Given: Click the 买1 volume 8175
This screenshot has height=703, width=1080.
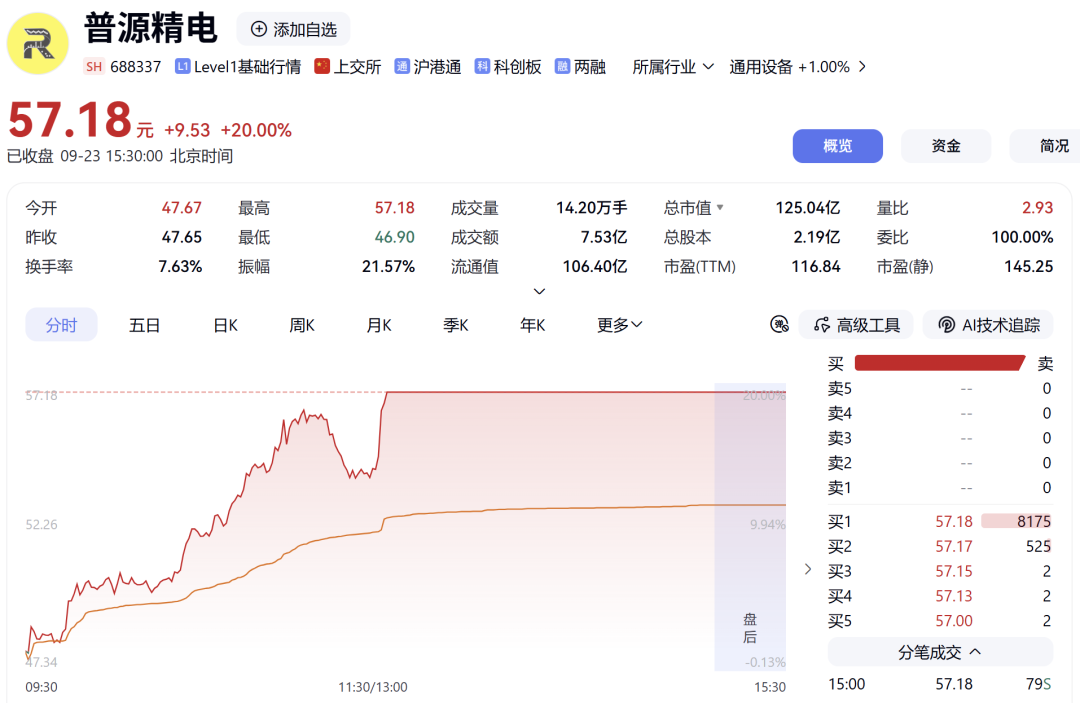Looking at the screenshot, I should (1034, 521).
